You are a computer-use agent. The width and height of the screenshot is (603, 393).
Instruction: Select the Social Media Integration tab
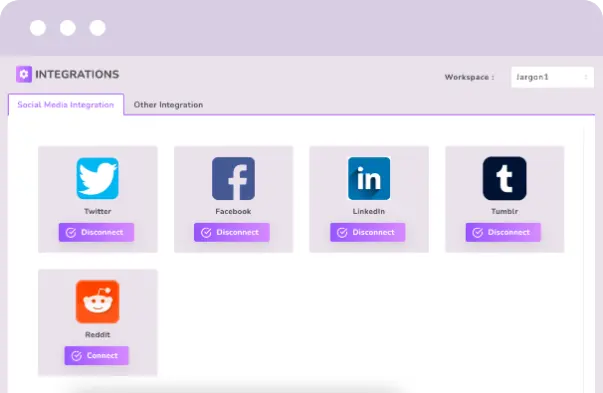66,105
